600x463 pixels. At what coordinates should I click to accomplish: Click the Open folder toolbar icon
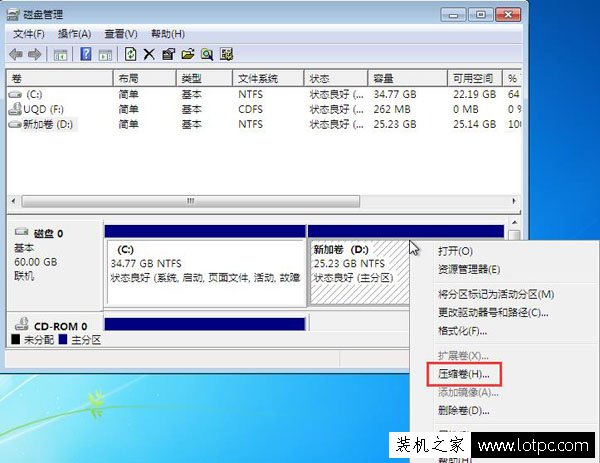(x=188, y=54)
